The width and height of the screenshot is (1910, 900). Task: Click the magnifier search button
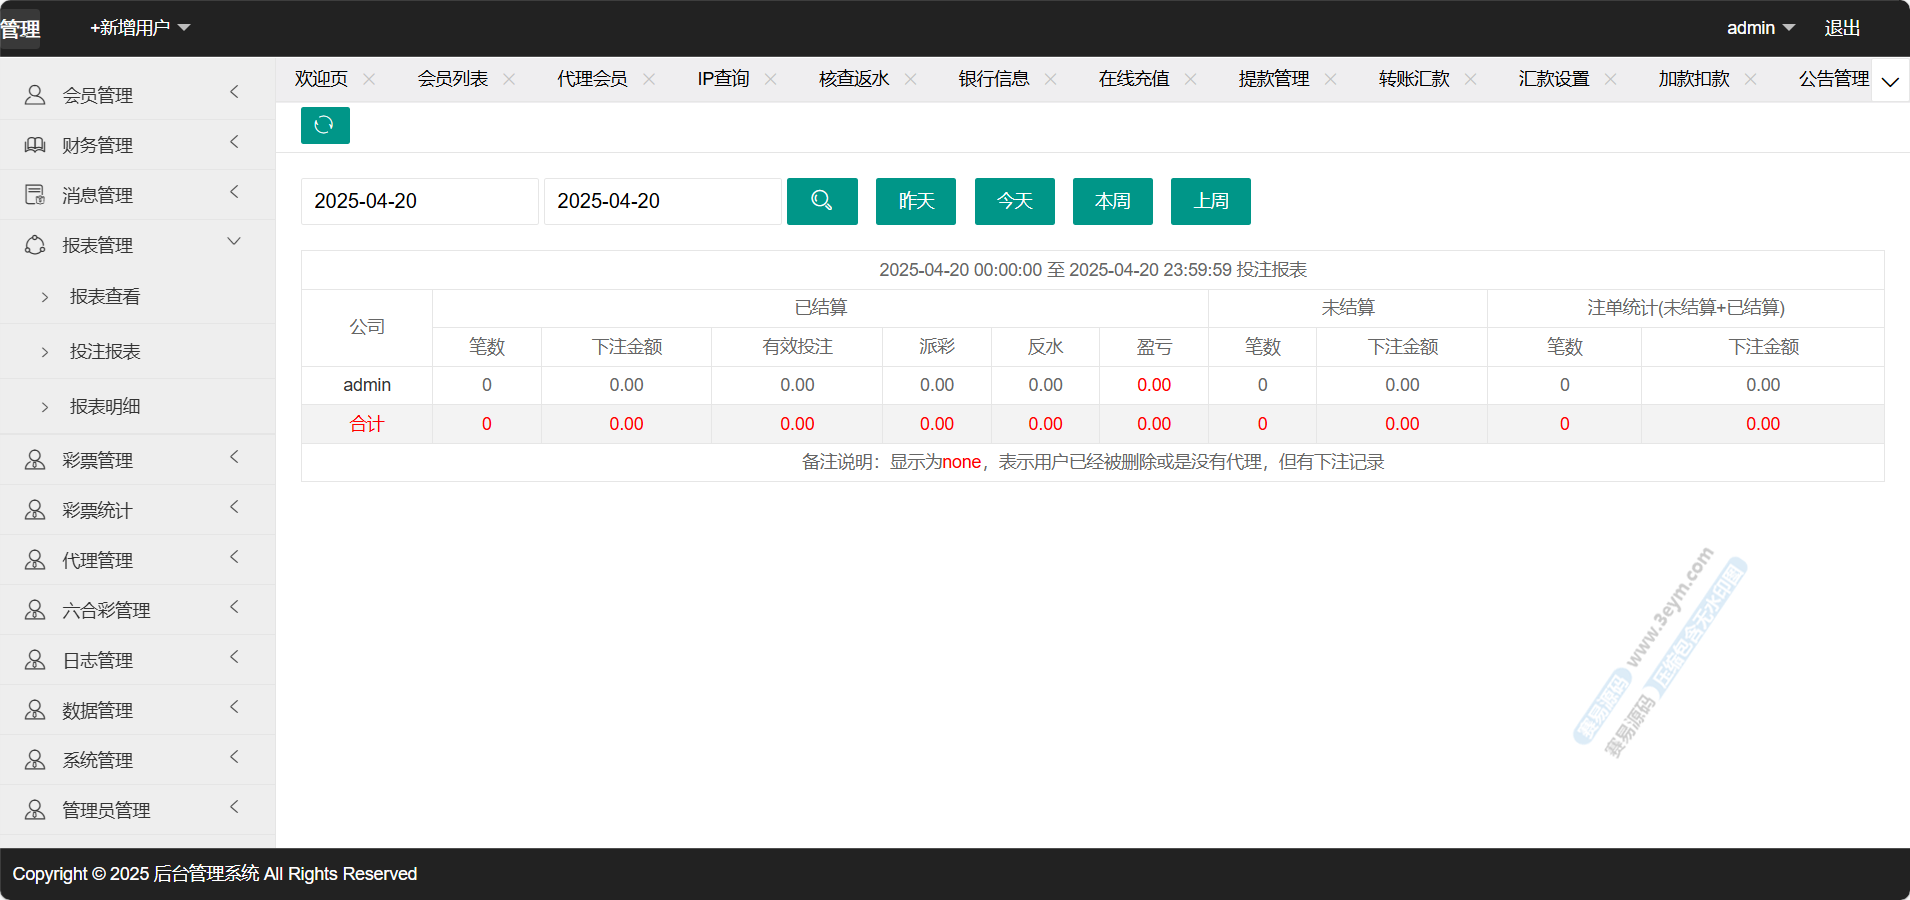[x=822, y=201]
